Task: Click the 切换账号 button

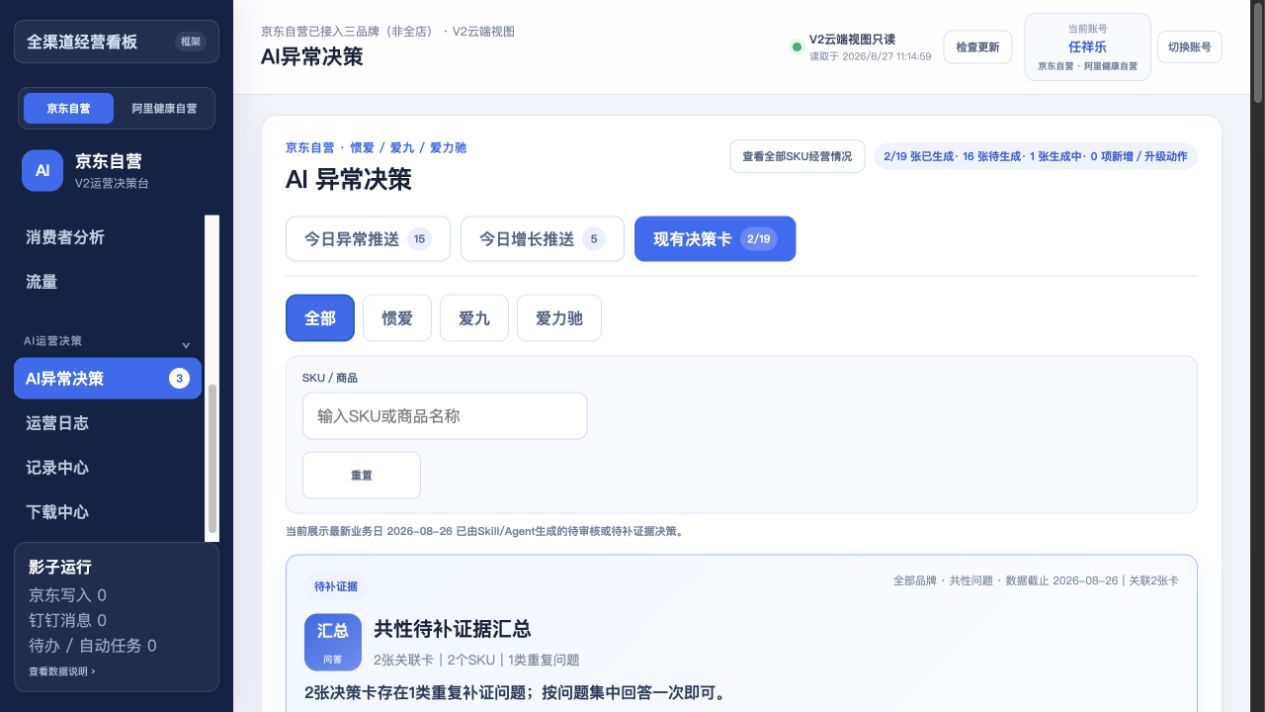Action: coord(1189,47)
